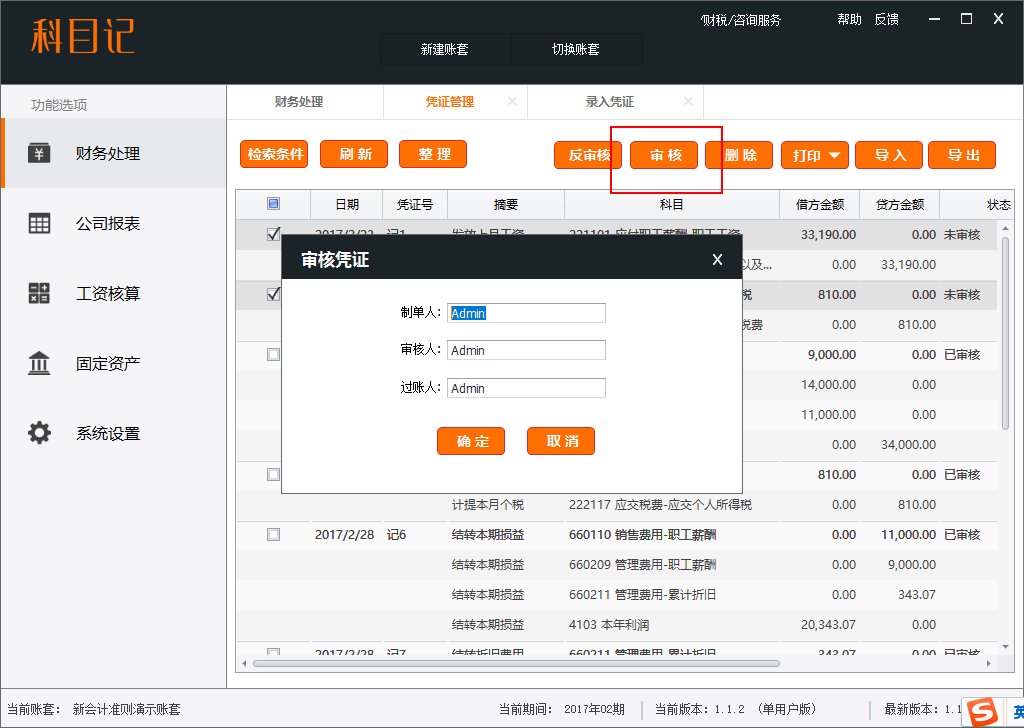Click the 审核人 input field
The image size is (1024, 728).
pyautogui.click(x=526, y=351)
